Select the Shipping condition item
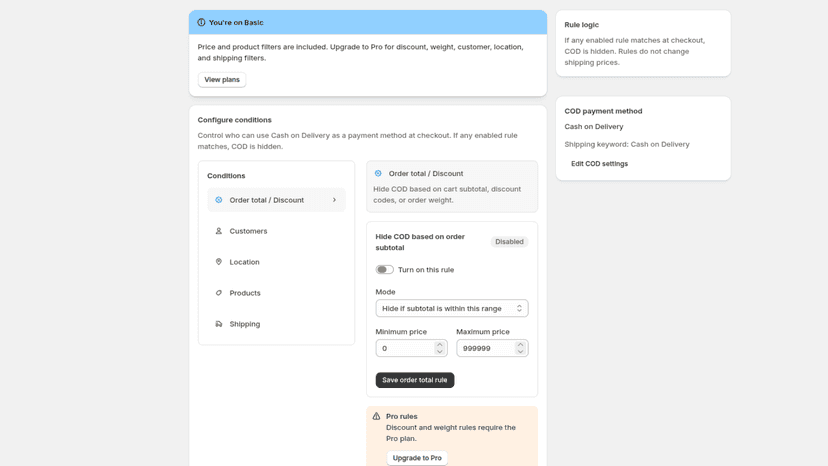 (276, 324)
